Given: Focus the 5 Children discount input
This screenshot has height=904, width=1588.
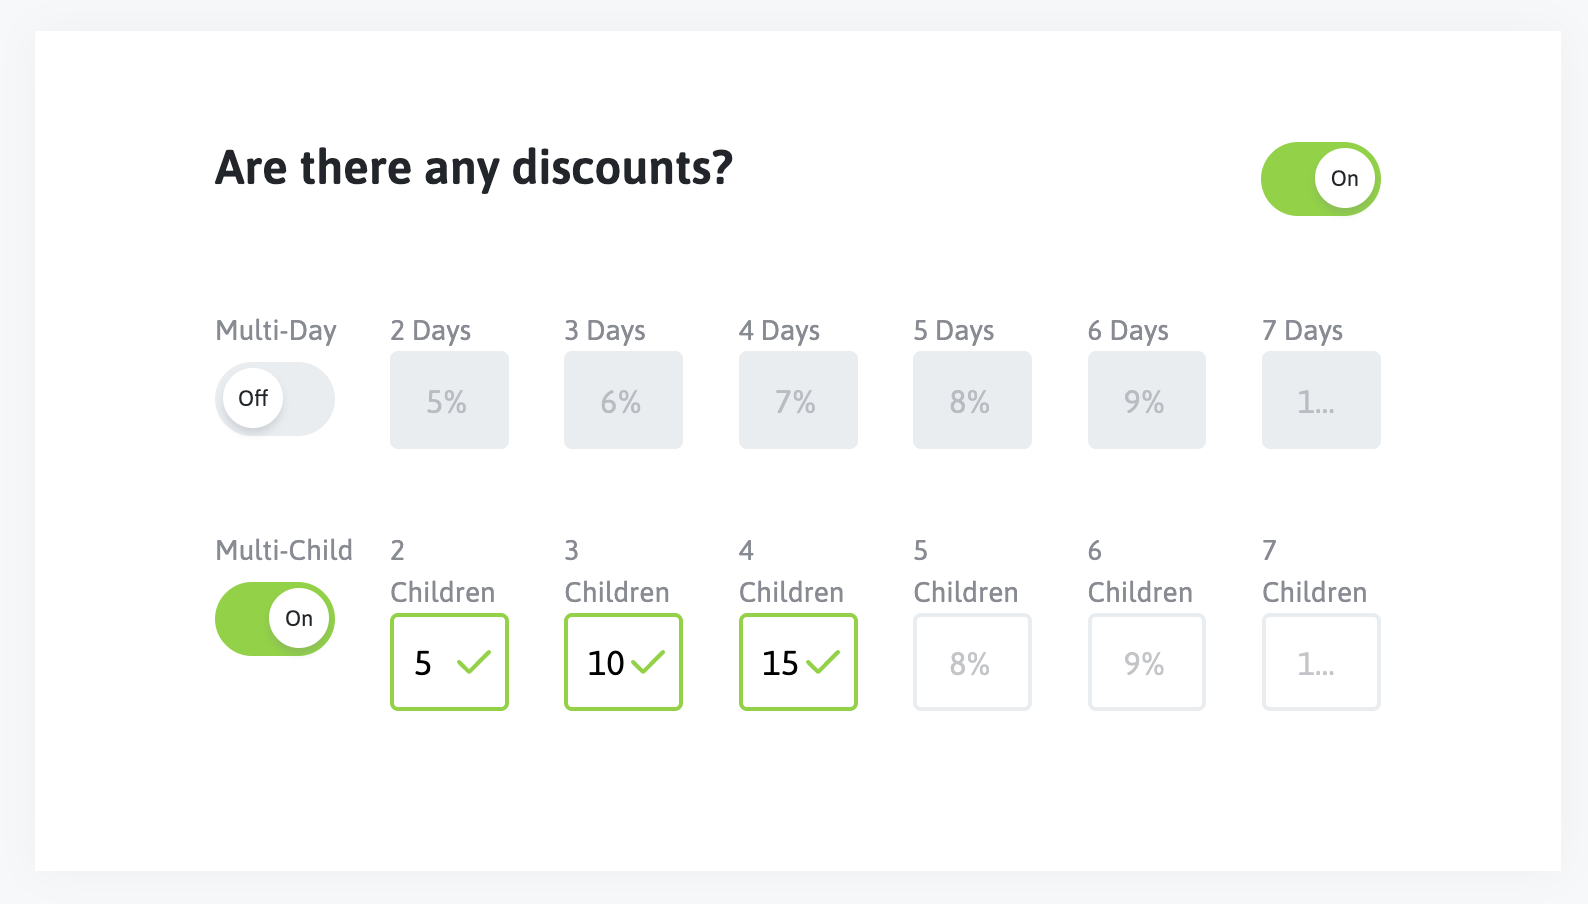Looking at the screenshot, I should (972, 662).
